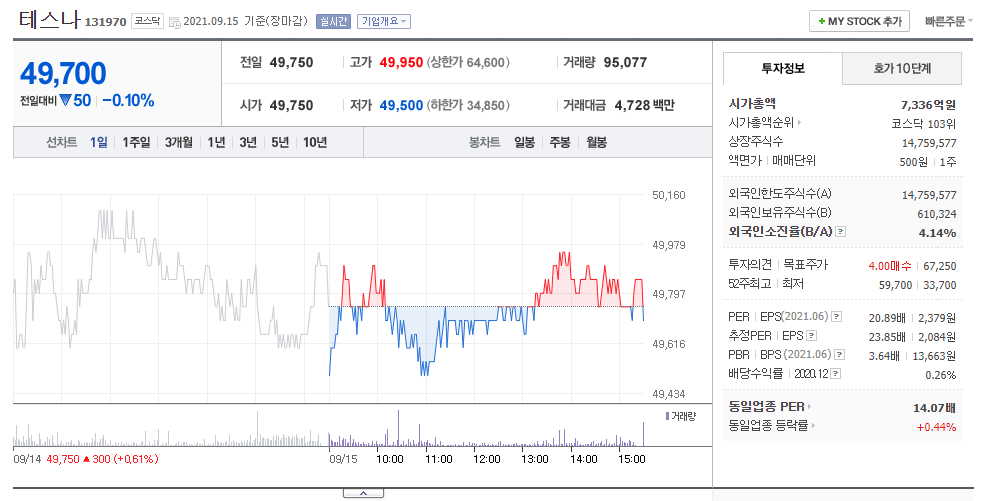This screenshot has height=501, width=993.
Task: Click the 13:00 time marker on chart
Action: point(534,459)
